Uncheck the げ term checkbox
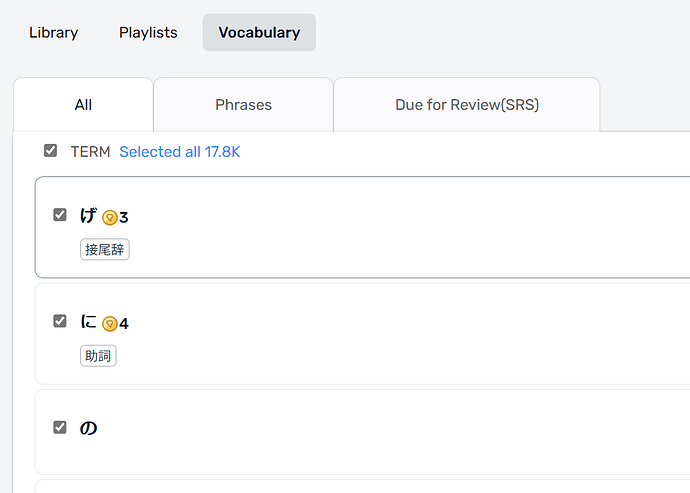Screen dimensions: 690x493 60,215
